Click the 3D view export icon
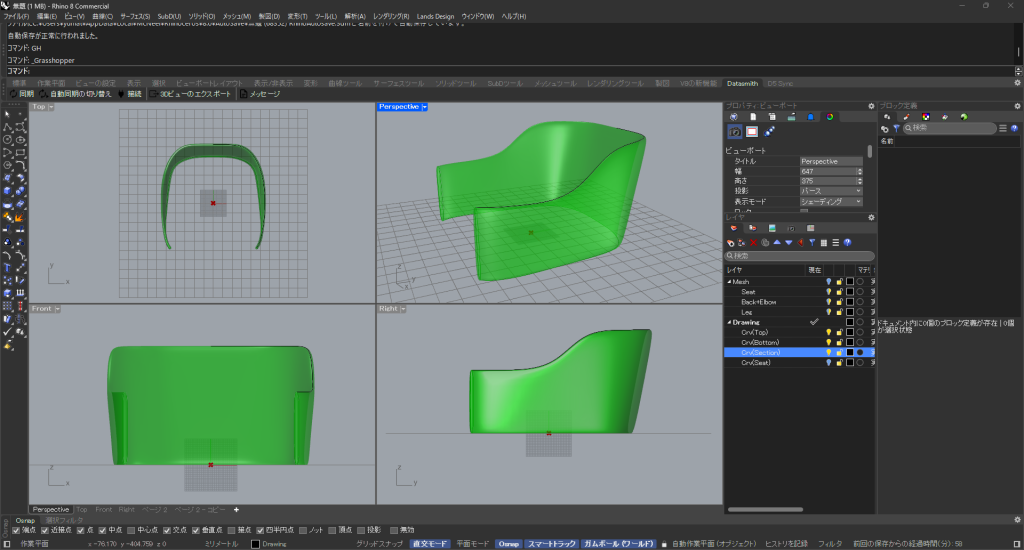This screenshot has height=550, width=1024. (x=152, y=94)
